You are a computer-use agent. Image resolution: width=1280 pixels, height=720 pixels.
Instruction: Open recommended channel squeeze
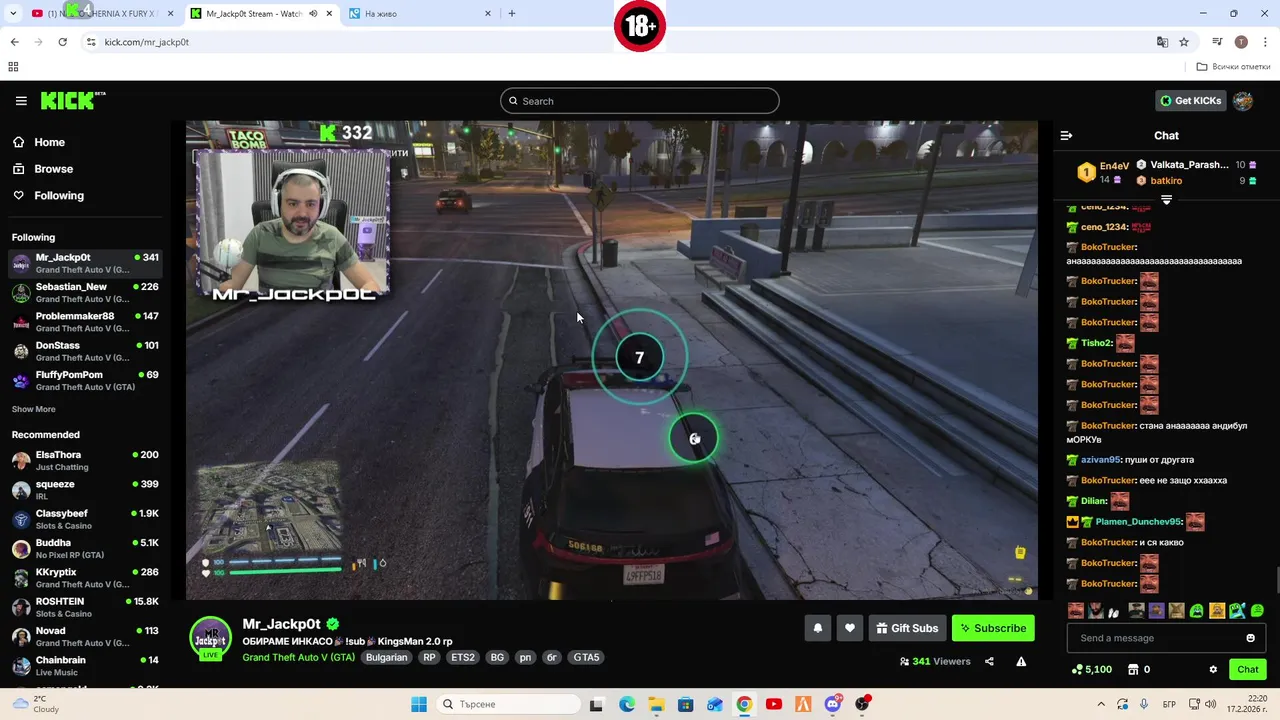[x=85, y=489]
